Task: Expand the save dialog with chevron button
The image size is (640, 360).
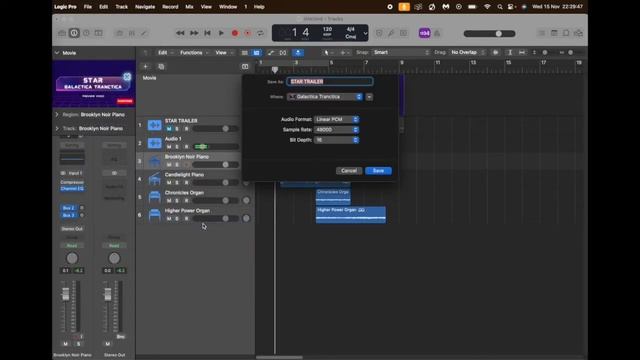Action: coord(369,97)
